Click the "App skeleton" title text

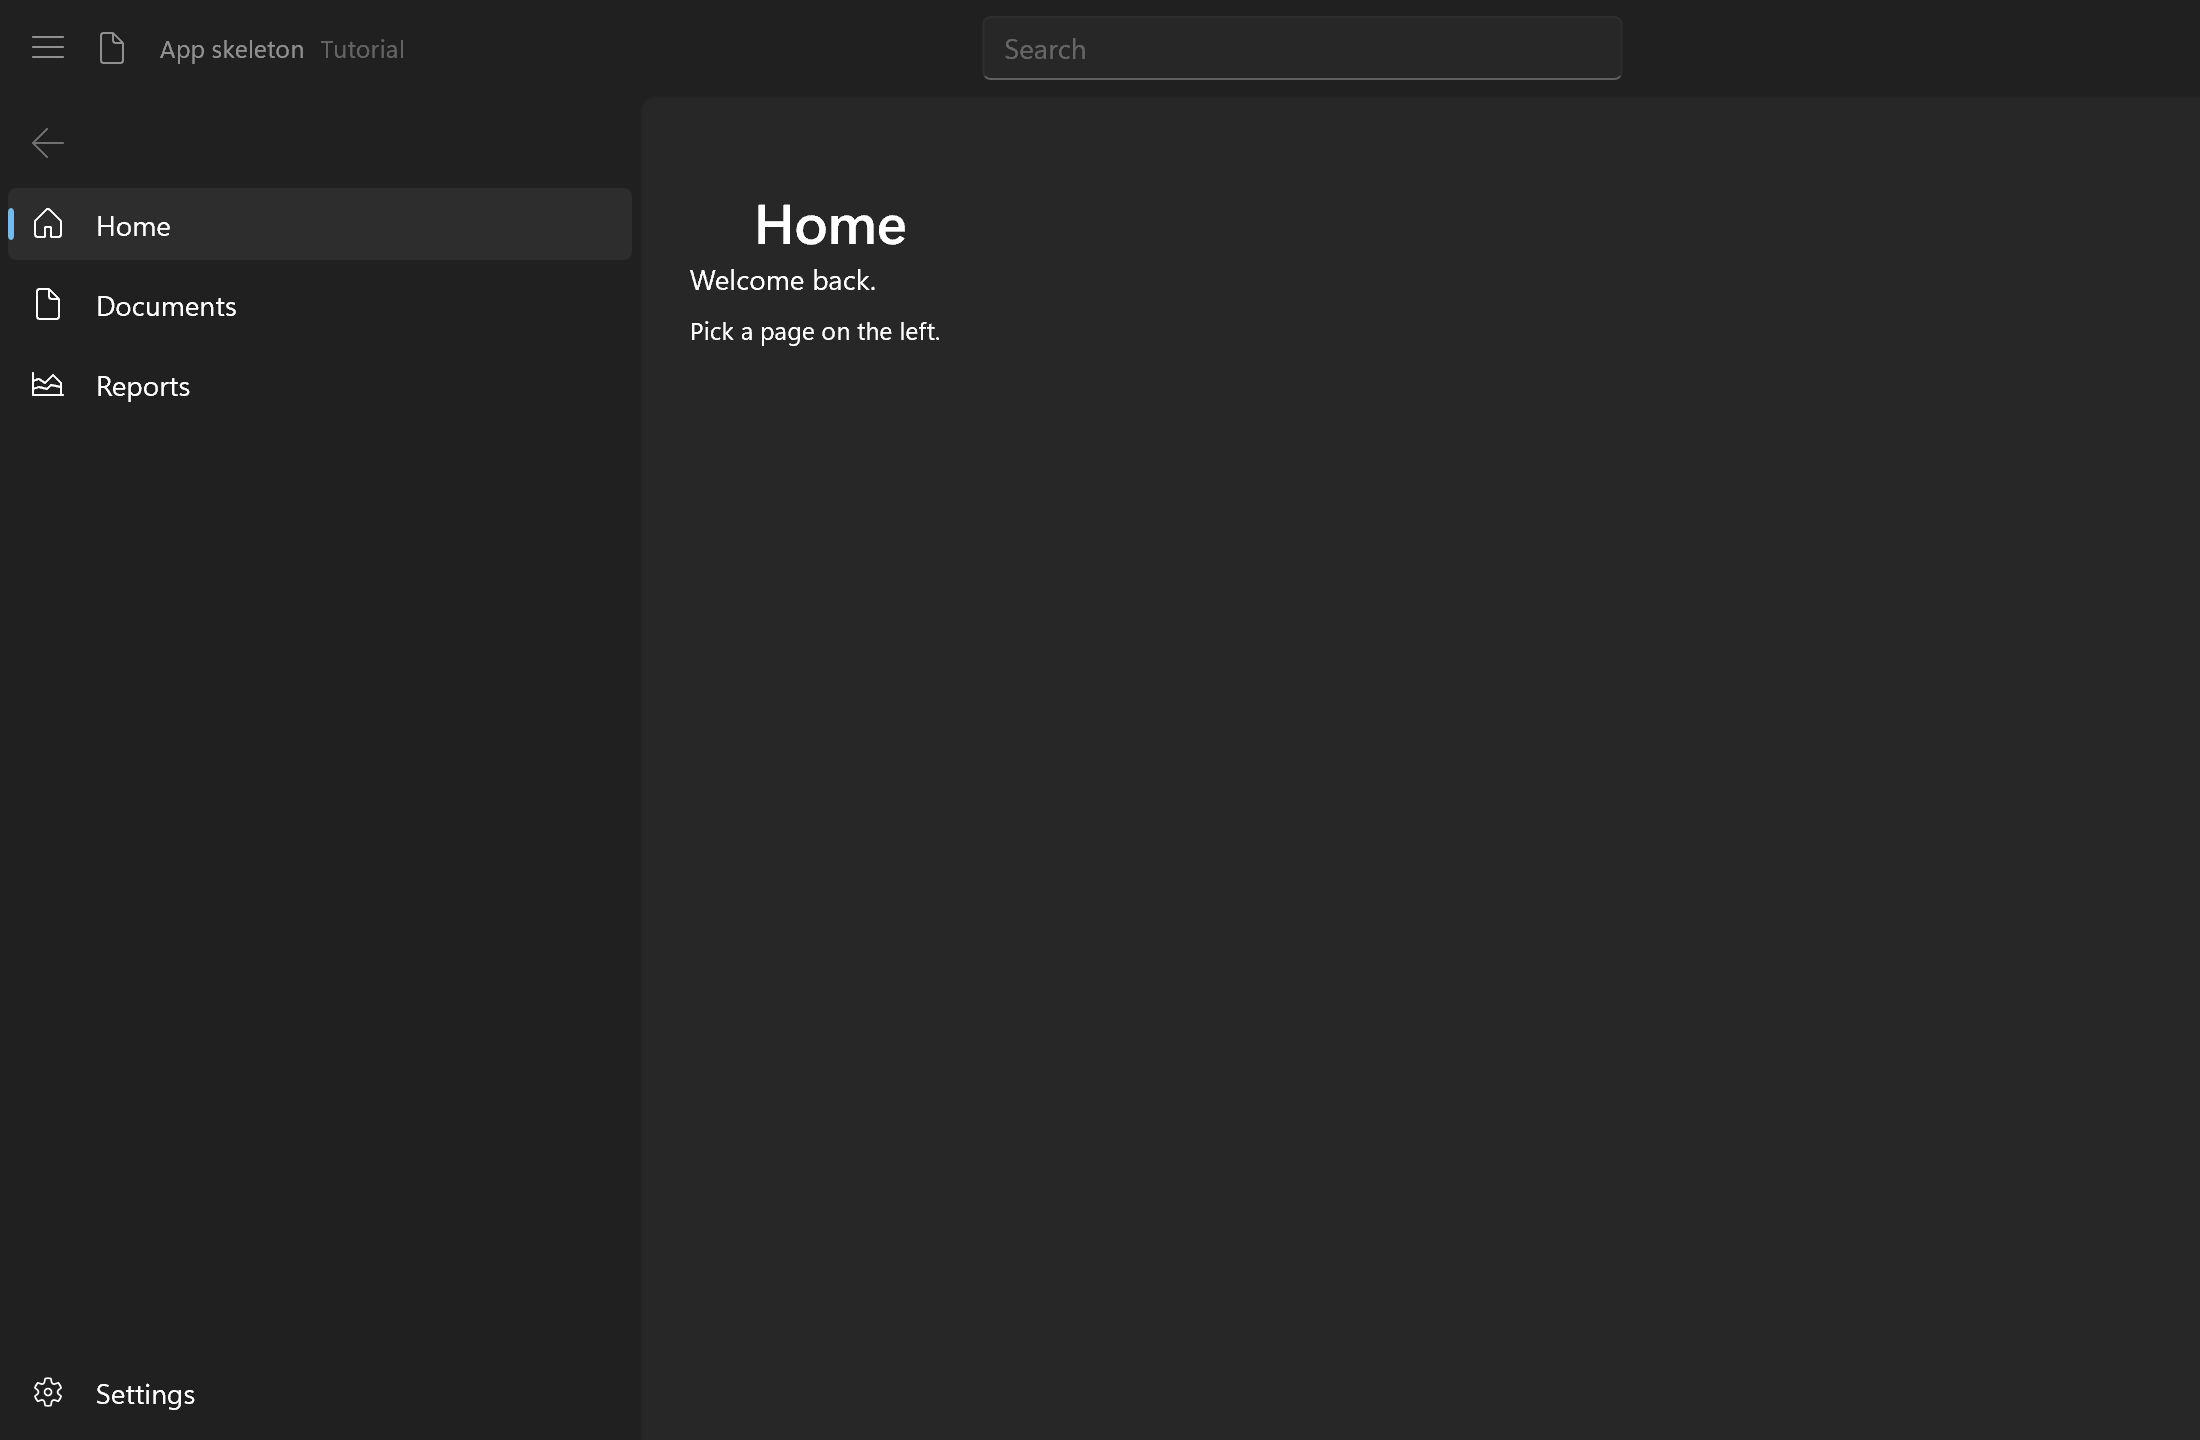pyautogui.click(x=232, y=49)
